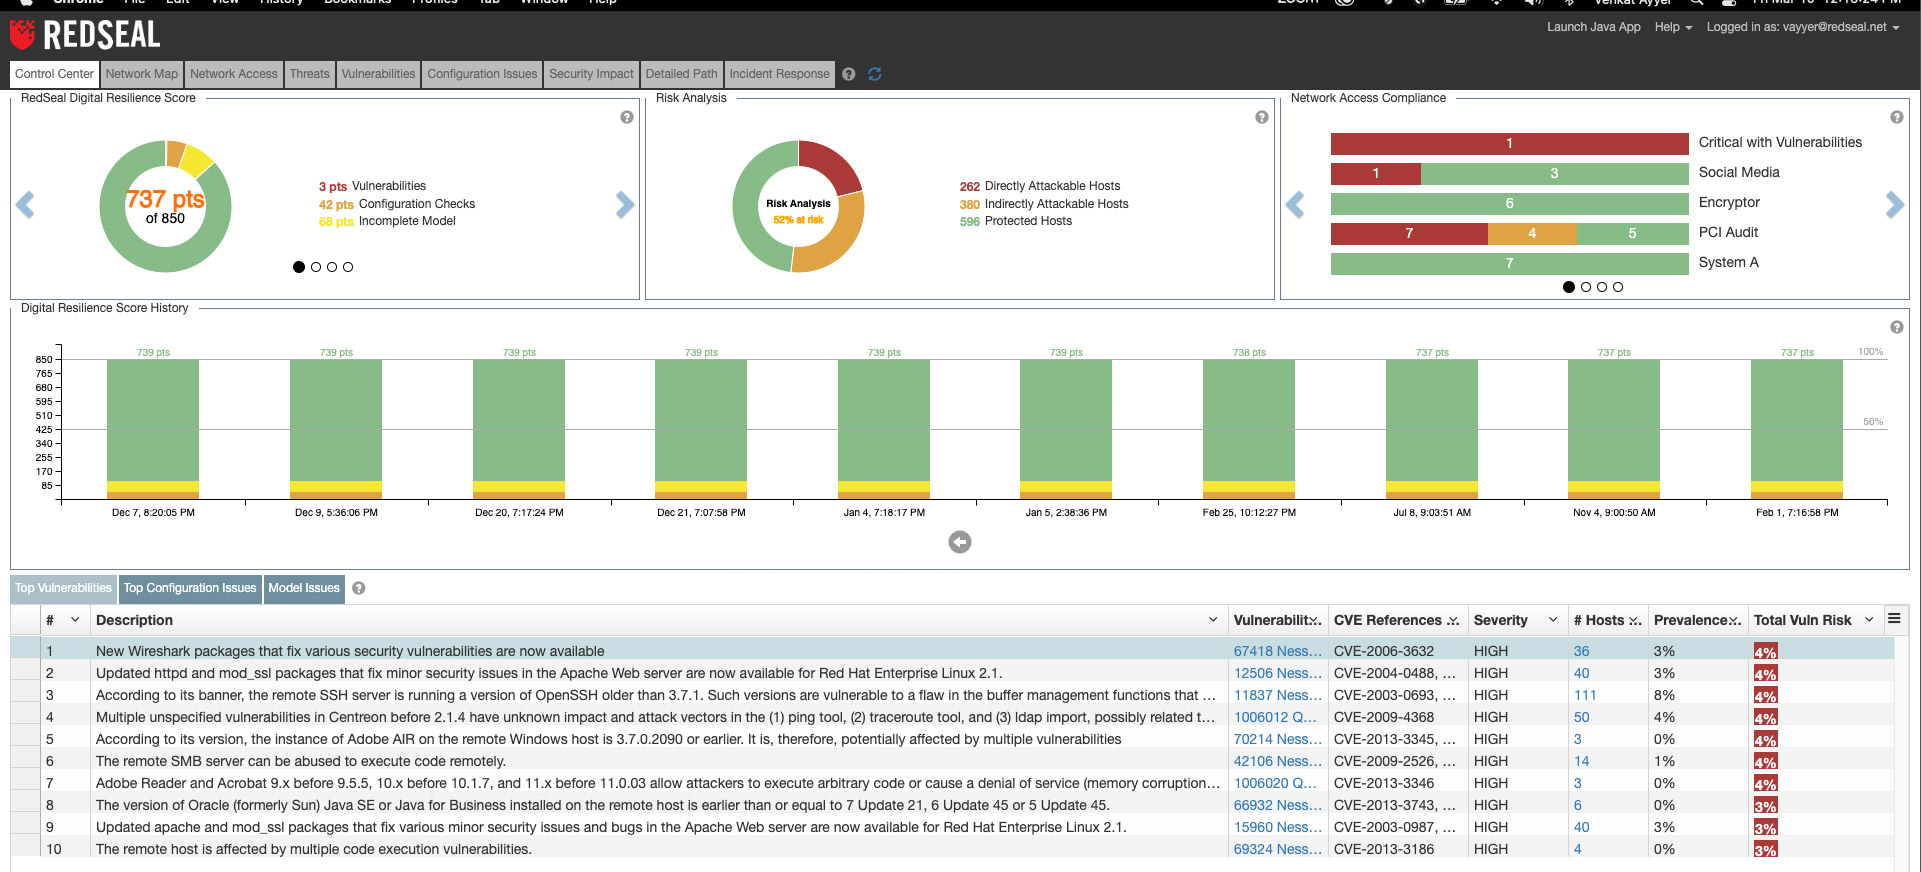Switch to Network Access tab
The image size is (1921, 872).
click(x=234, y=74)
